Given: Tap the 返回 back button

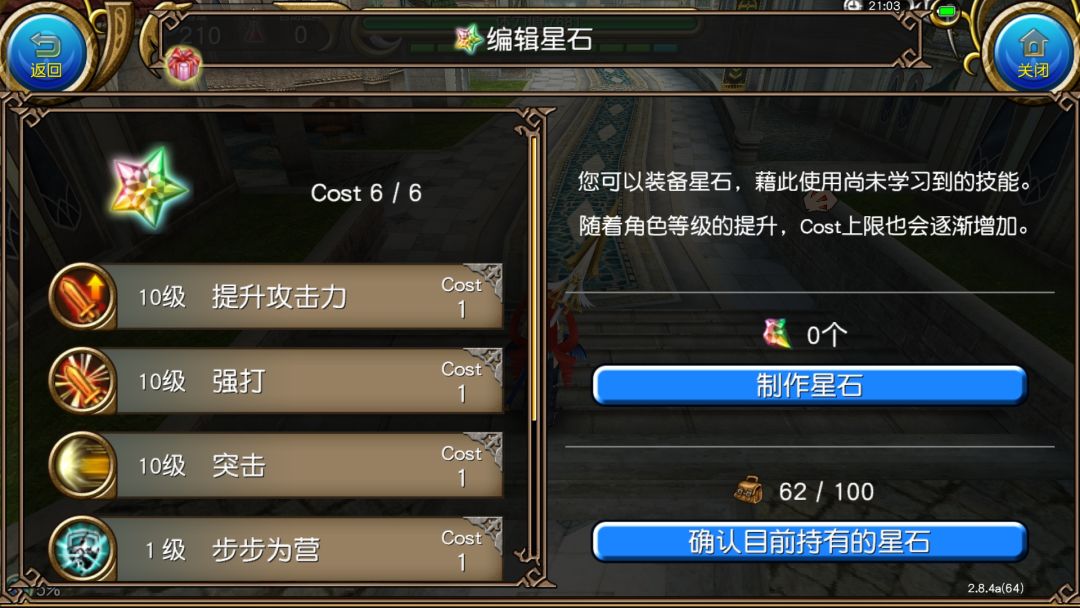Looking at the screenshot, I should 45,54.
